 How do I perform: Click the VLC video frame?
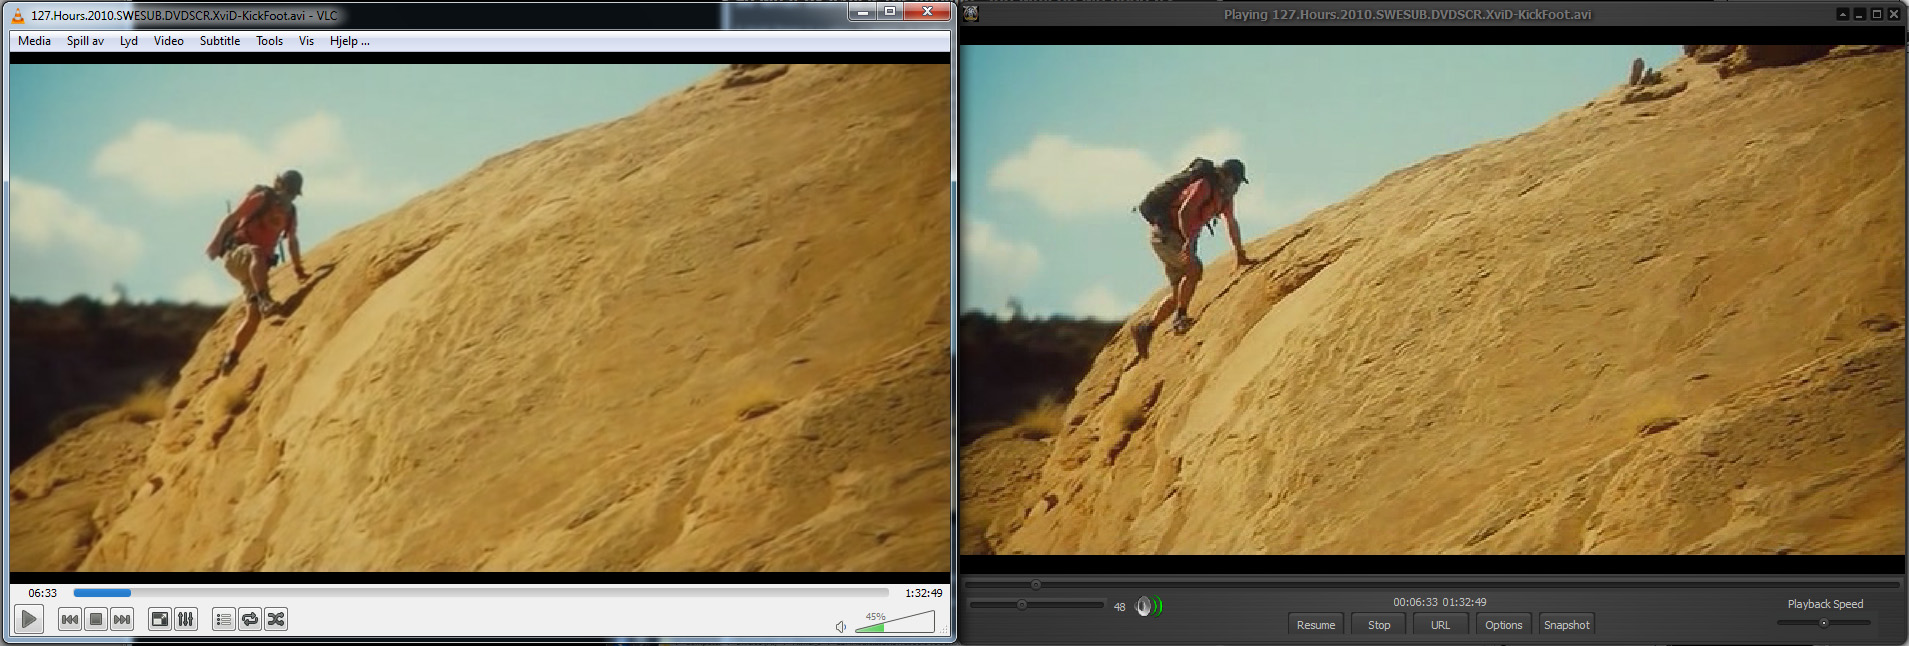coord(480,318)
